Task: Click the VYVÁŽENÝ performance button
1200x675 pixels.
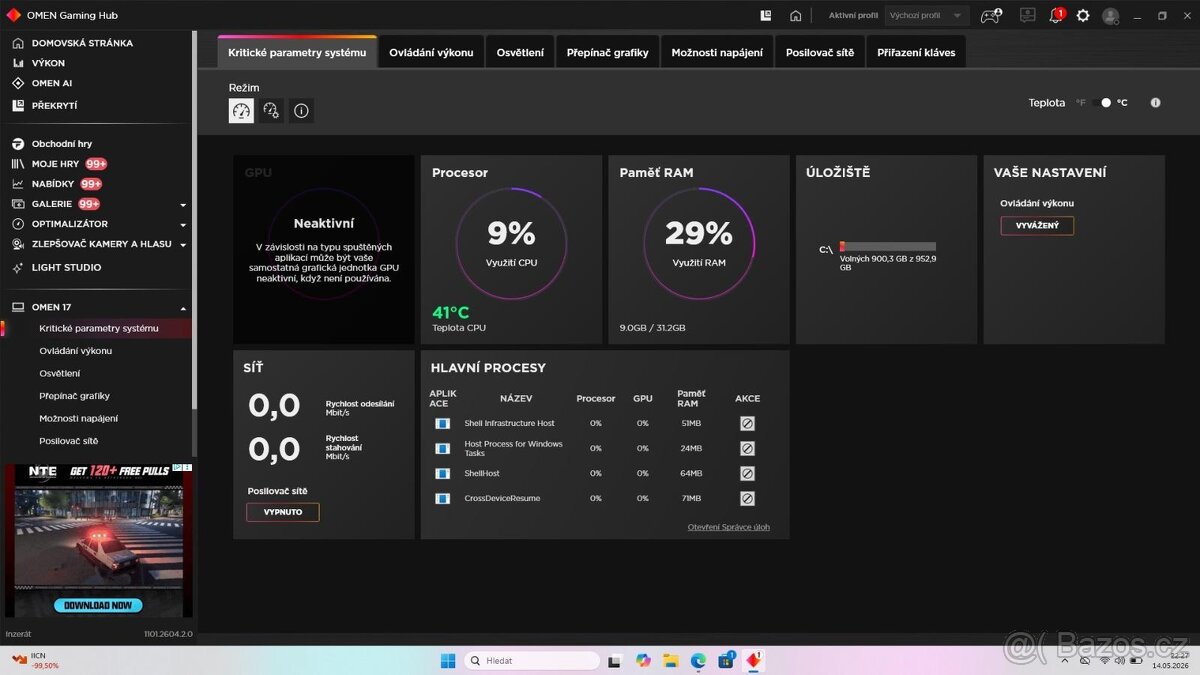Action: [x=1037, y=226]
